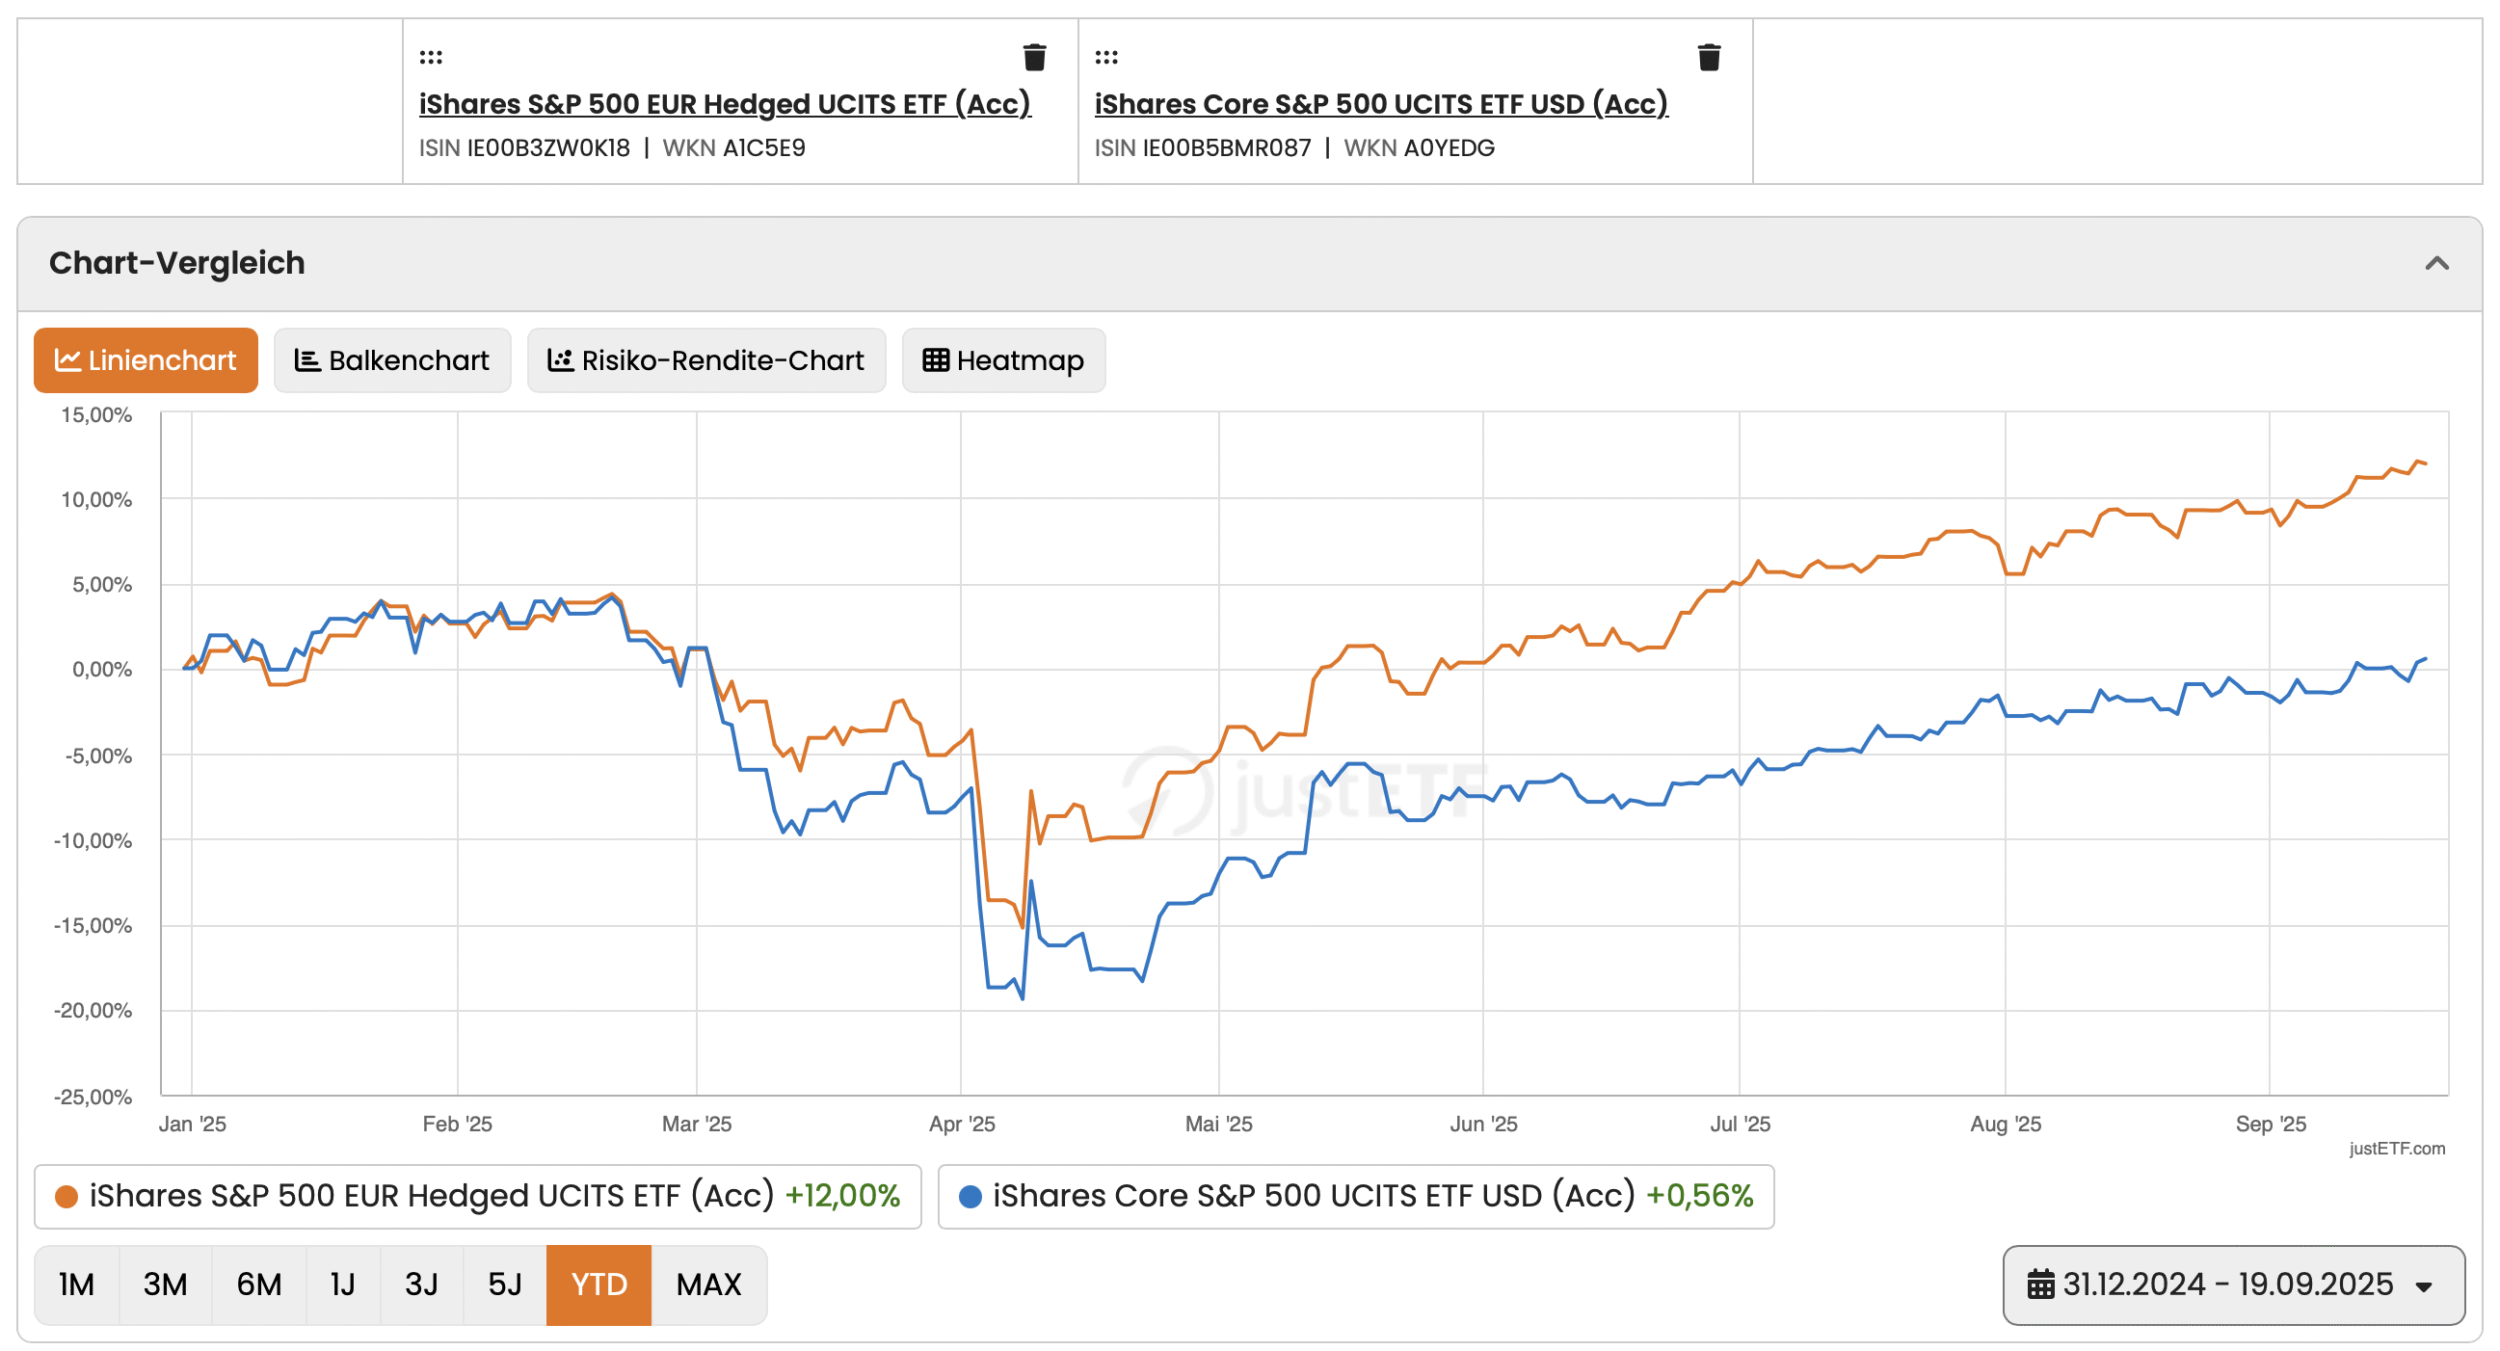
Task: Click the orange color dot in the legend
Action: coord(67,1197)
